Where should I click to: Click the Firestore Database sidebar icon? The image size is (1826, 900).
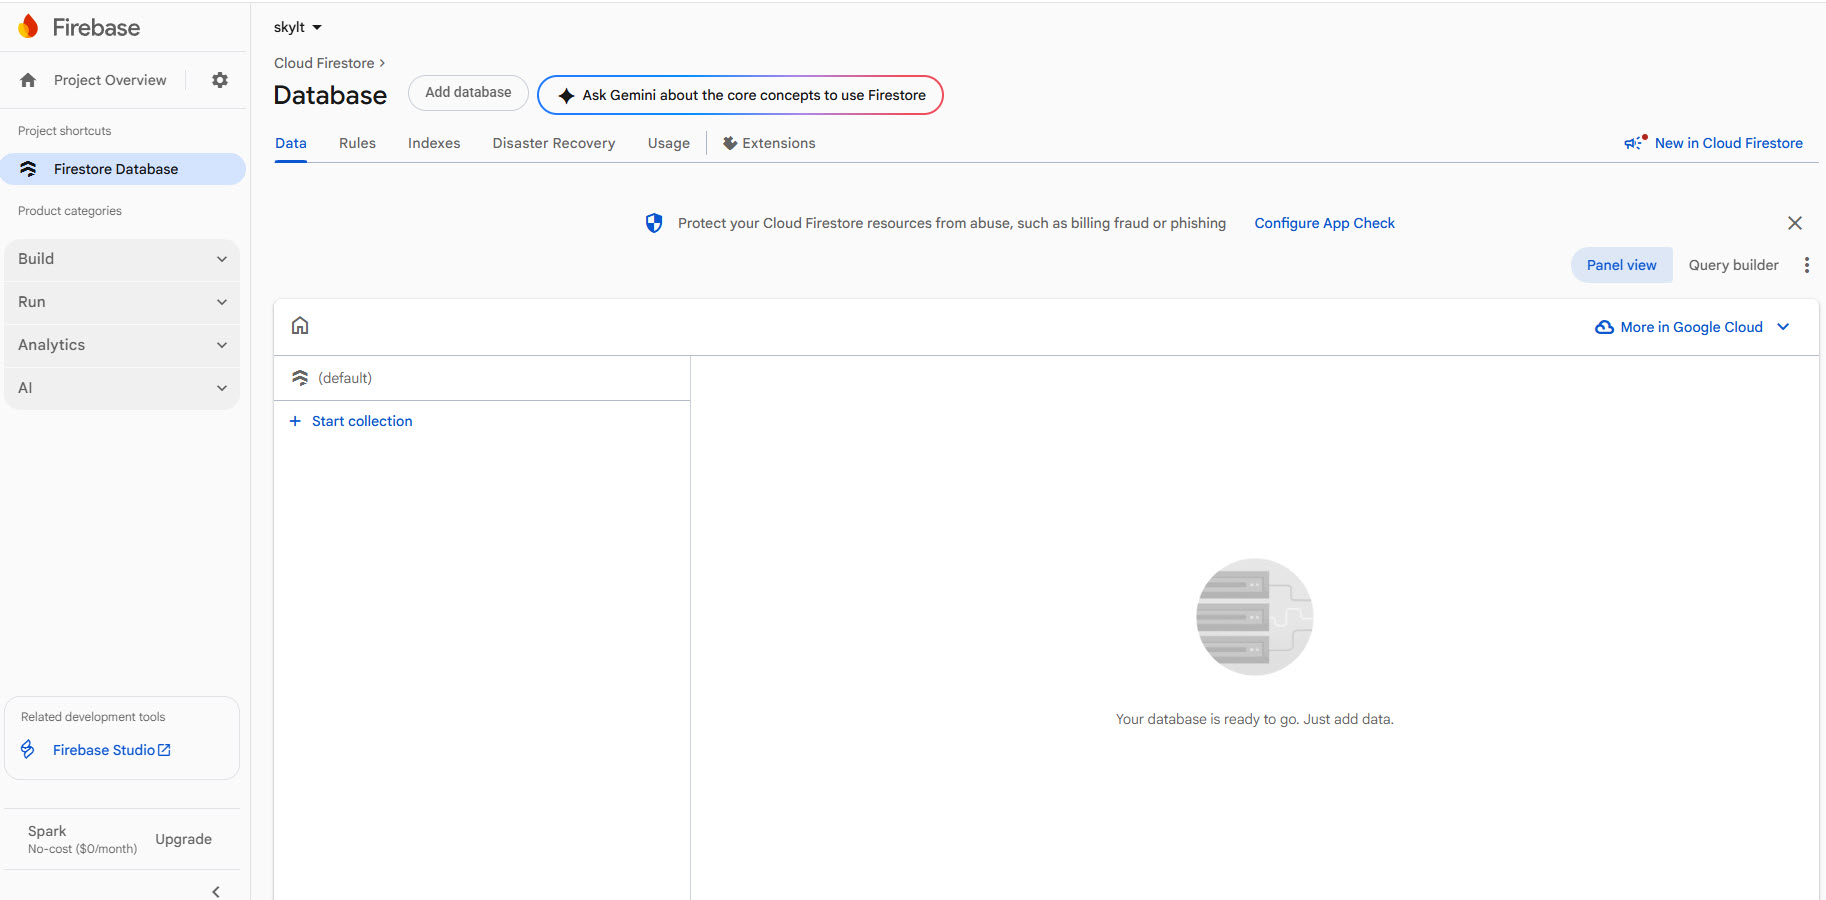click(x=28, y=169)
